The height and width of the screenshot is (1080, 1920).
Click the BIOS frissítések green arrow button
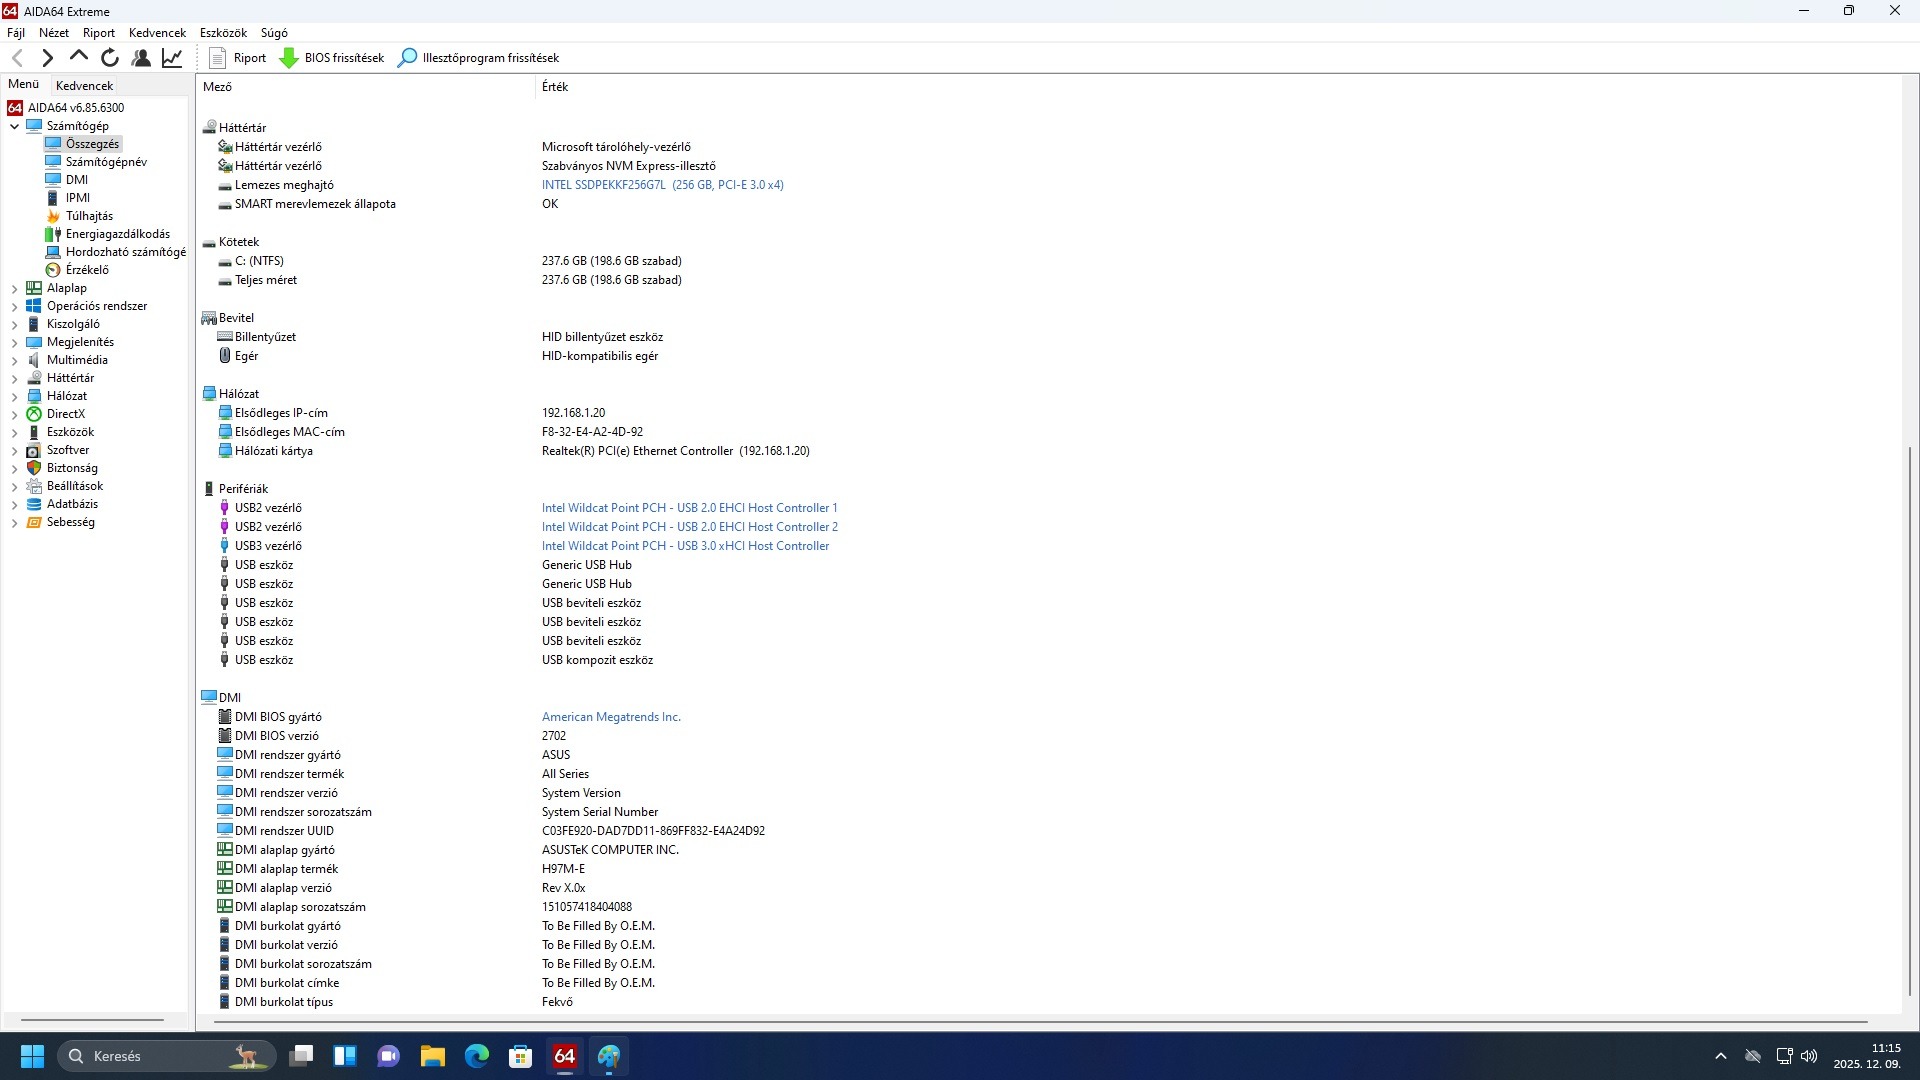332,58
